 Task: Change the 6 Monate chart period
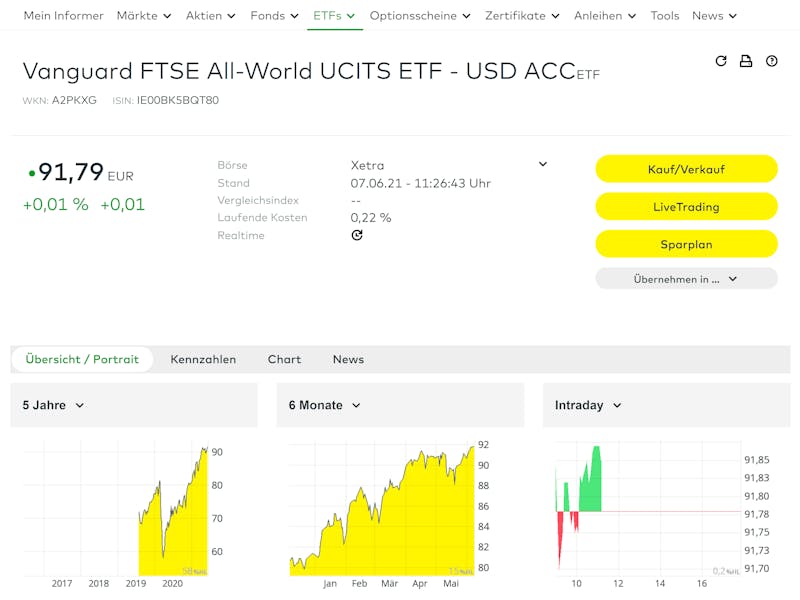coord(324,405)
